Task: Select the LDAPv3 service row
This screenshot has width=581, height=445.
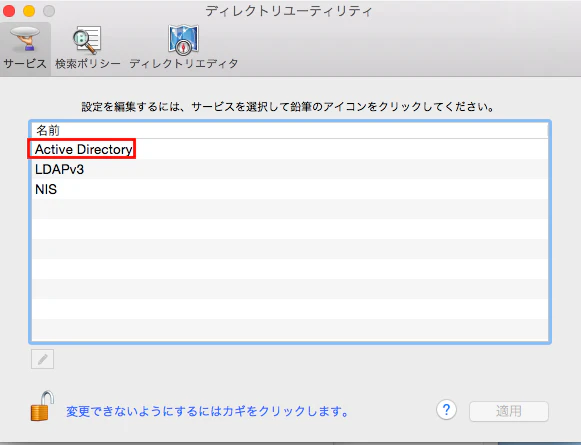Action: pyautogui.click(x=290, y=169)
